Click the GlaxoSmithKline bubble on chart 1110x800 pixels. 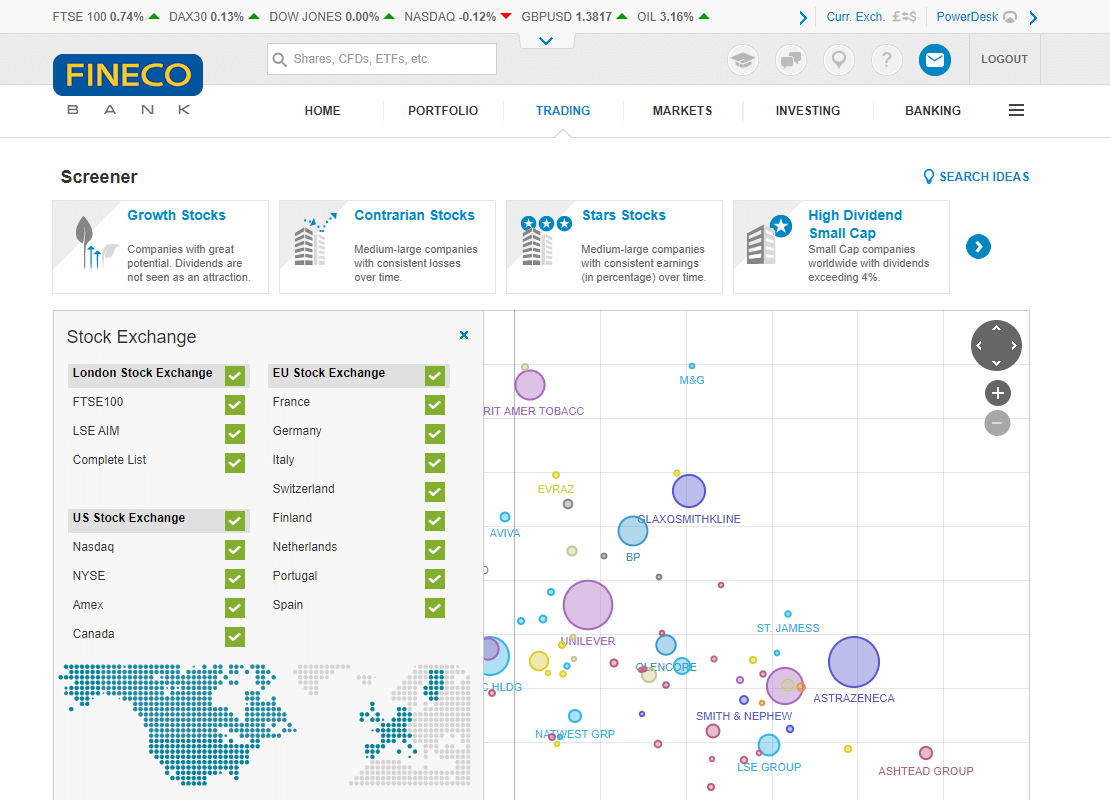click(689, 491)
